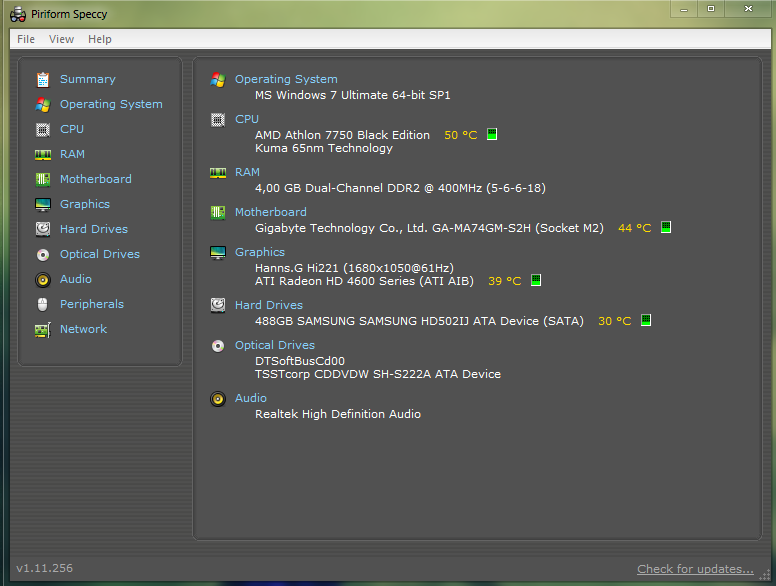Screen dimensions: 776x586
Task: Select Summary in the sidebar
Action: click(87, 79)
